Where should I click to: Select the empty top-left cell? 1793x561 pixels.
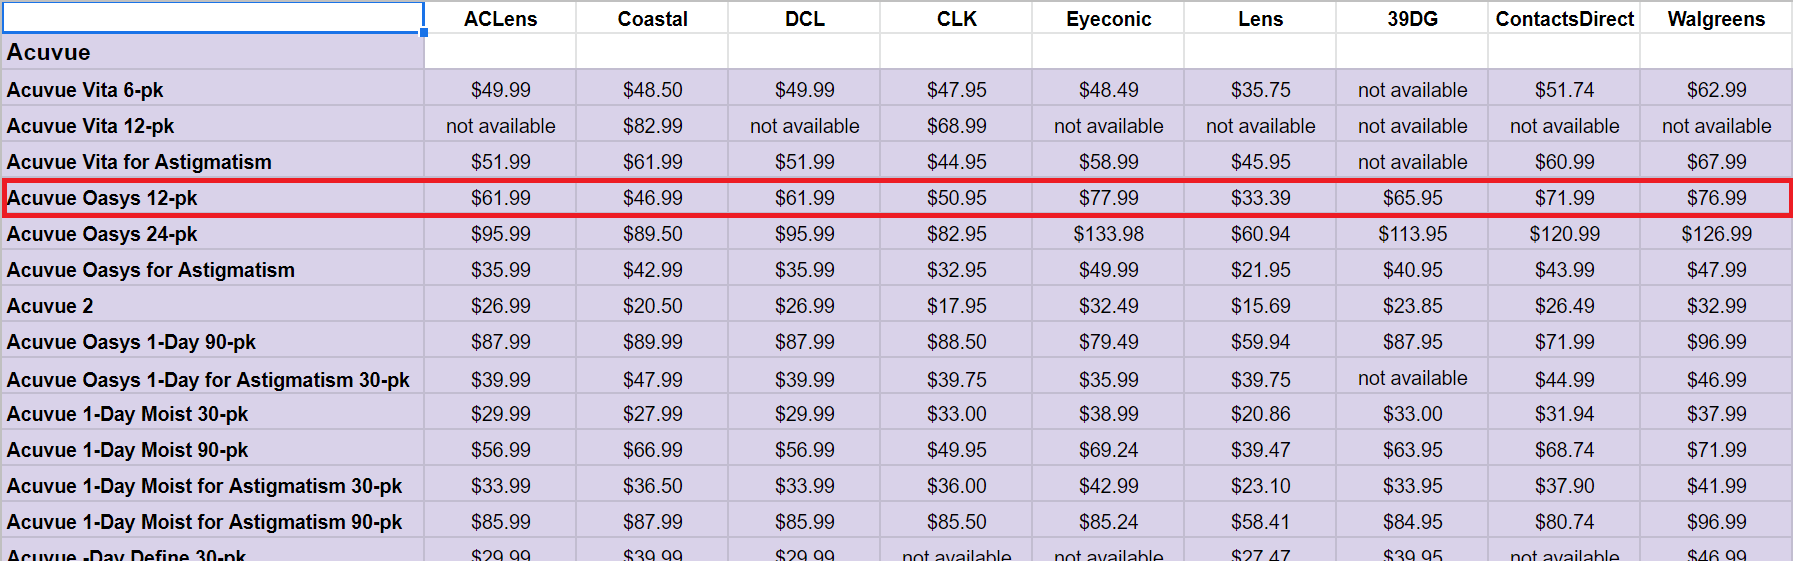click(x=212, y=17)
